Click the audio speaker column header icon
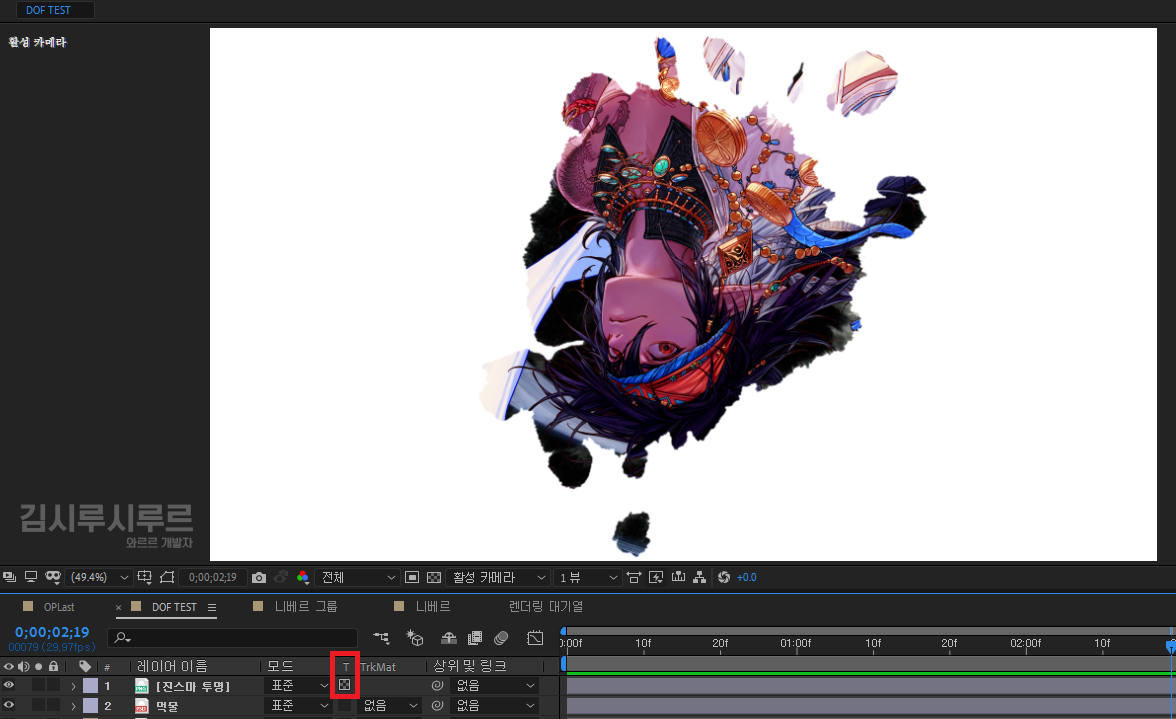The height and width of the screenshot is (719, 1176). pyautogui.click(x=23, y=667)
